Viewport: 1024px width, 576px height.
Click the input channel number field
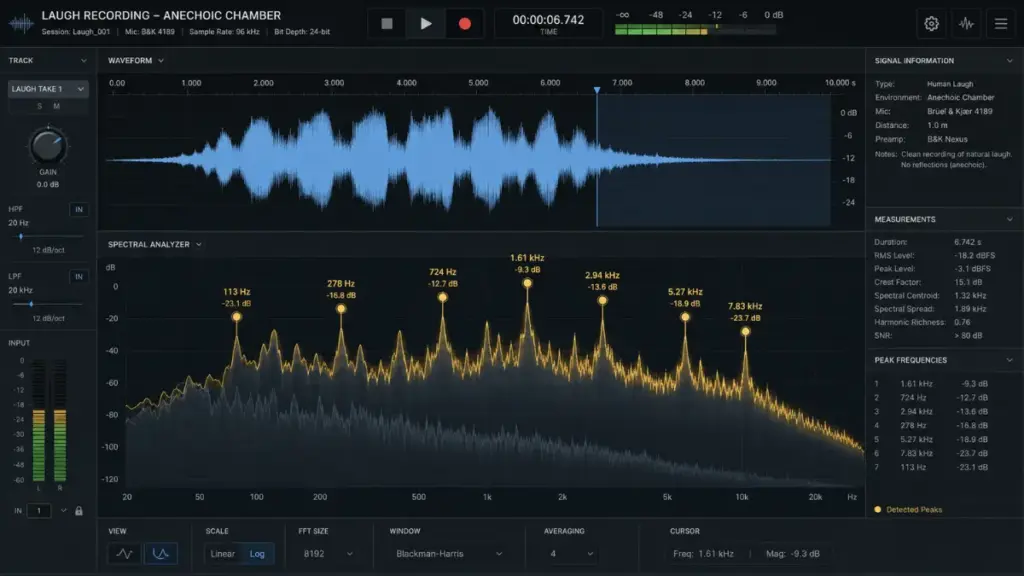coord(39,511)
